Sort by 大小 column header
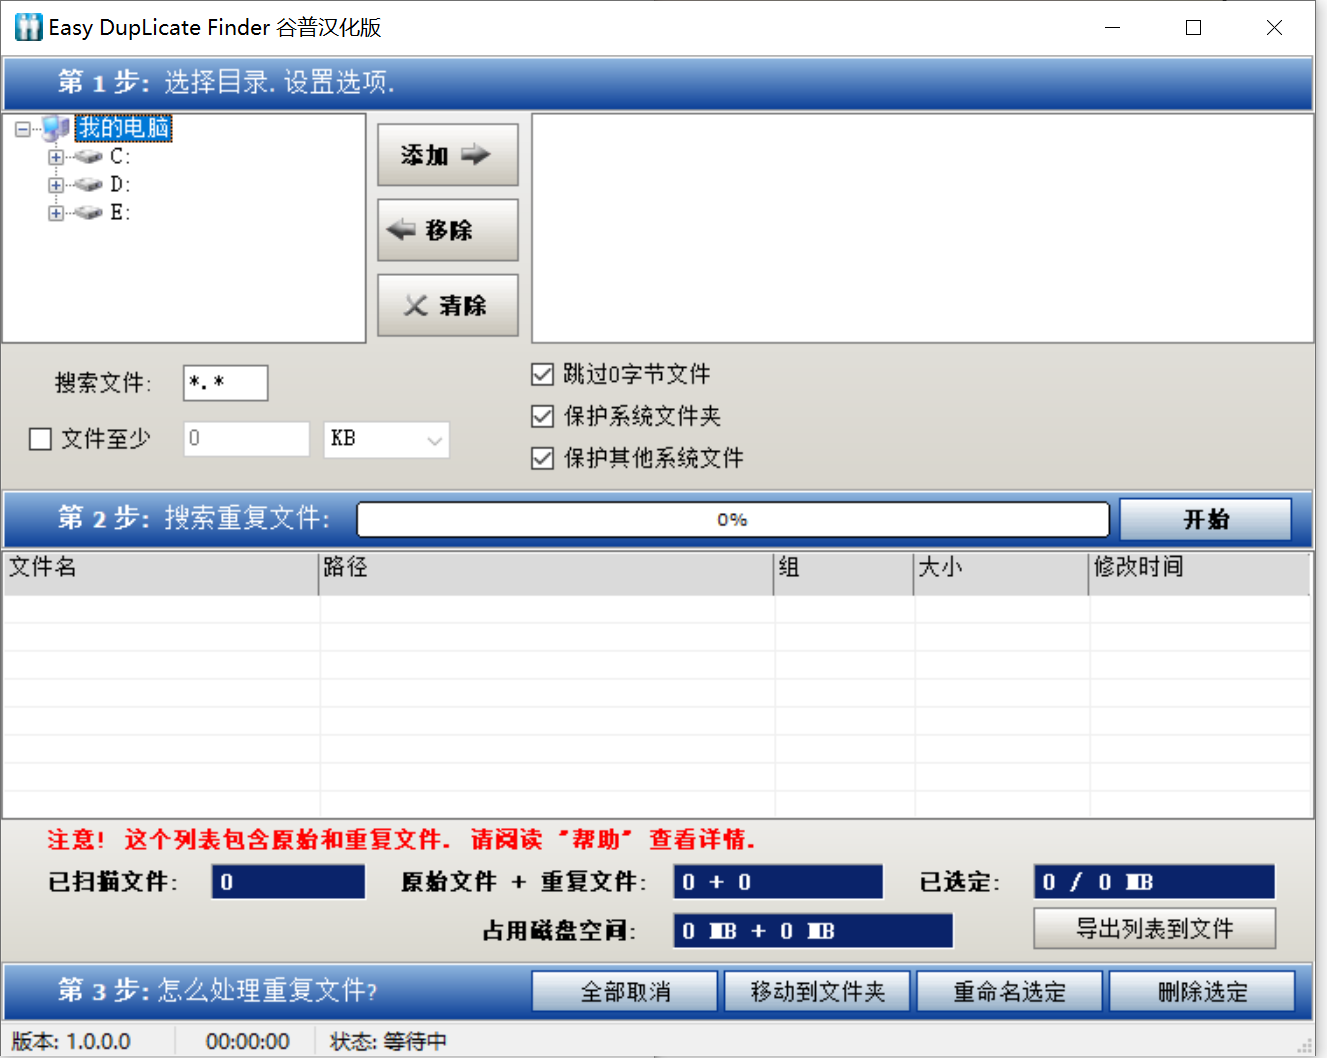Viewport: 1327px width, 1058px height. click(1001, 573)
